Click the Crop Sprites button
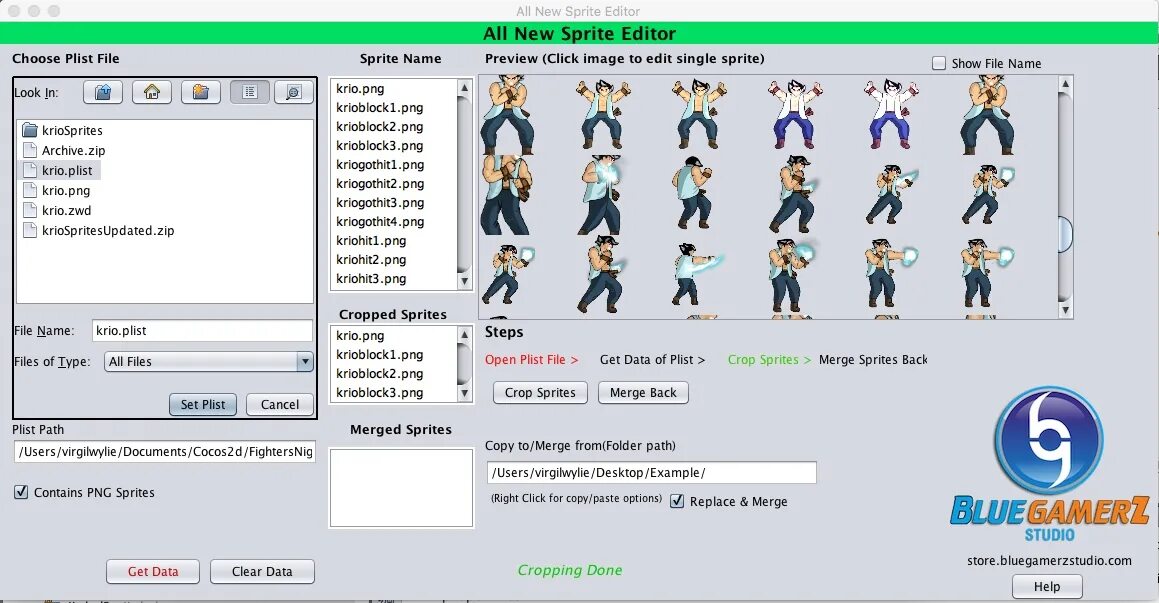 coord(540,392)
